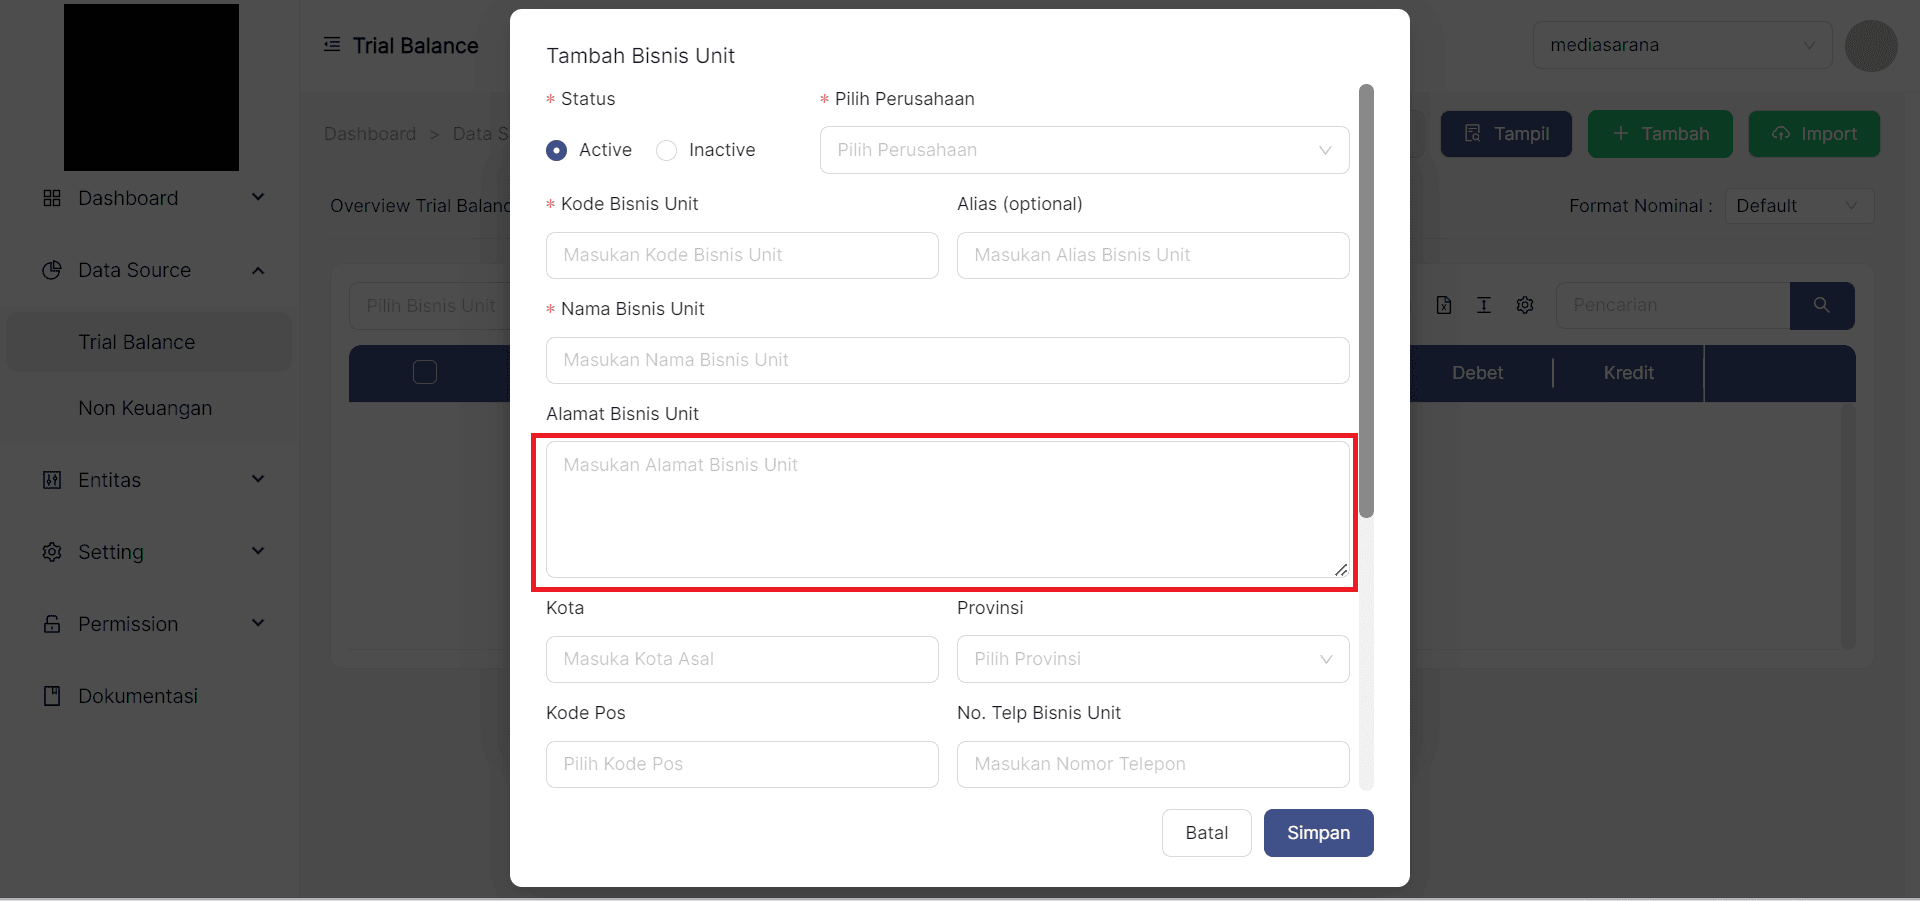The image size is (1920, 901).
Task: Select the Inactive status radio button
Action: [667, 150]
